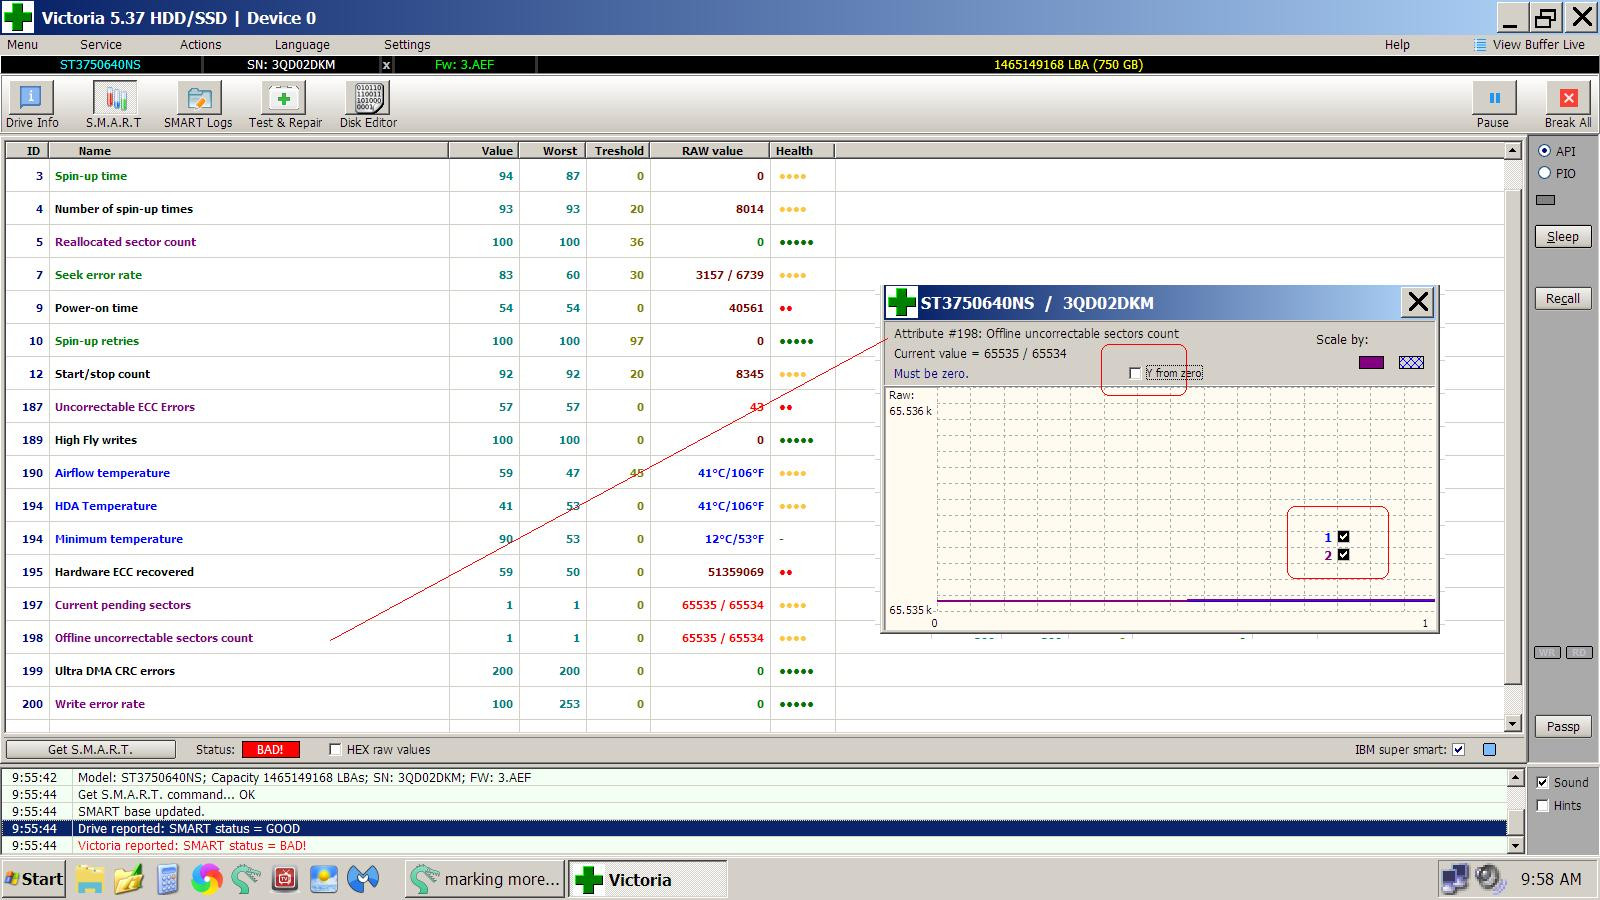Switch to 'marking more...' taskbar window

click(485, 879)
